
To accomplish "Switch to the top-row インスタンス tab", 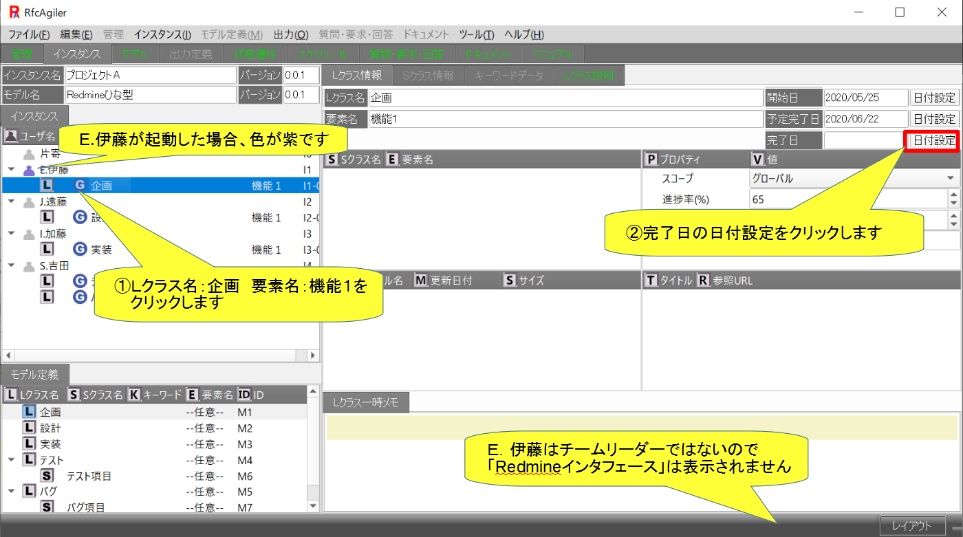I will pos(77,54).
